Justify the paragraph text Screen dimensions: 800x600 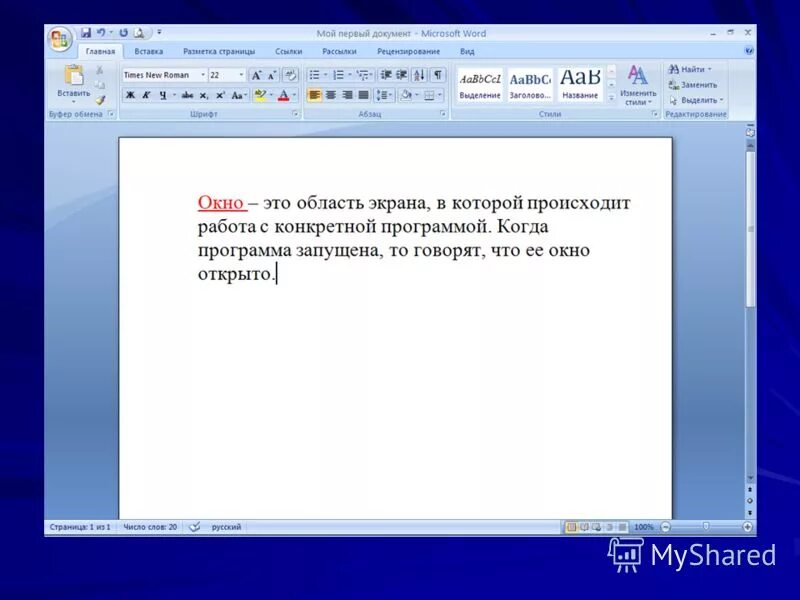click(363, 95)
